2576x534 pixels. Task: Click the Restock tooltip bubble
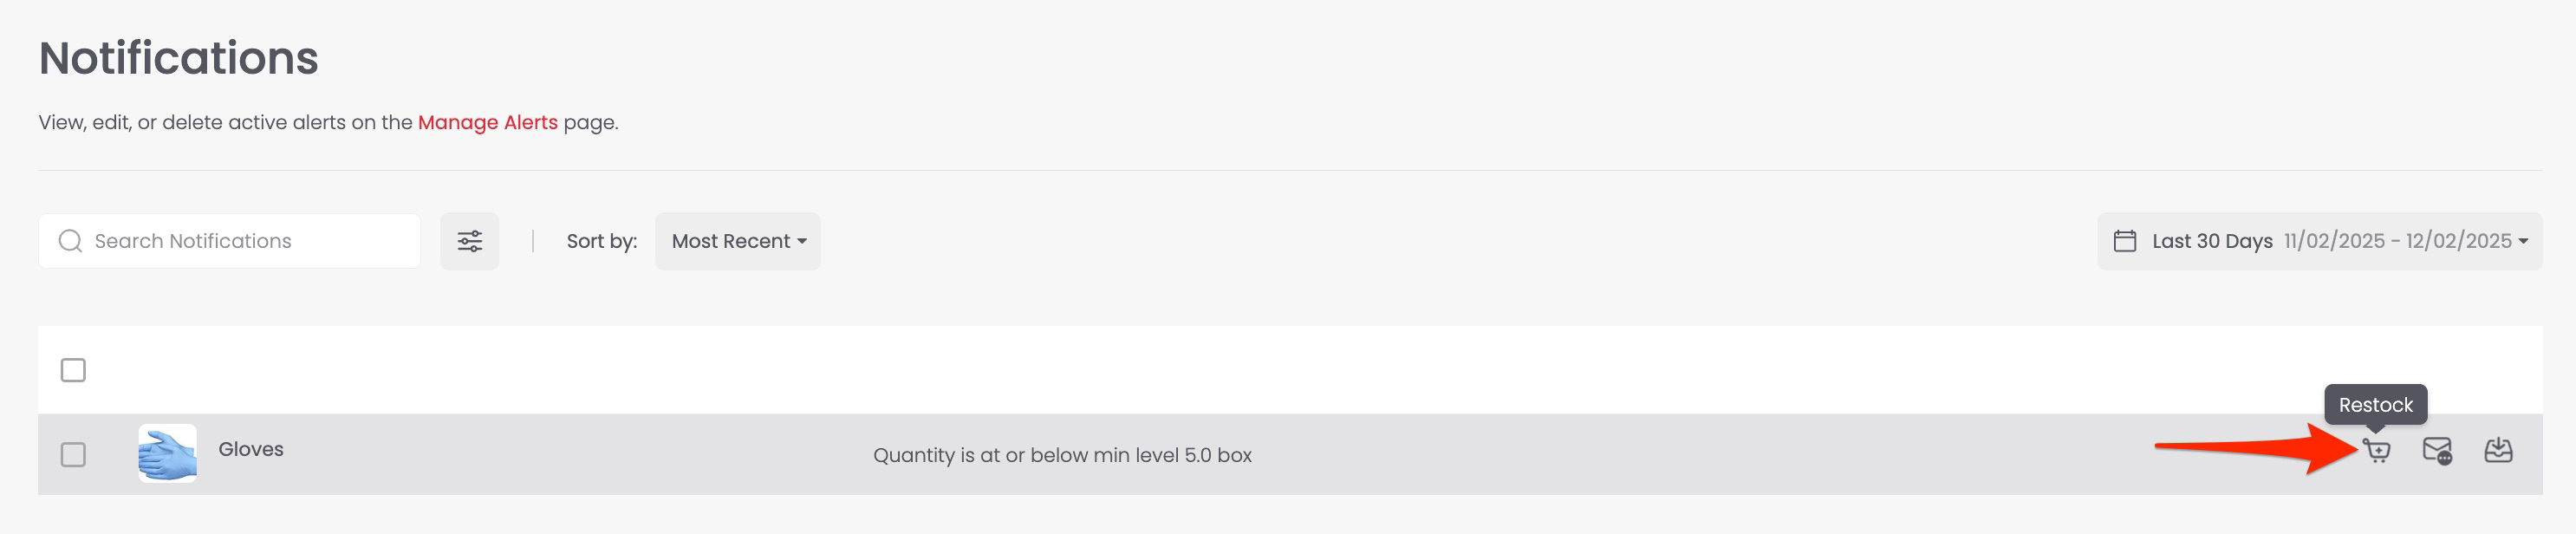[x=2375, y=405]
